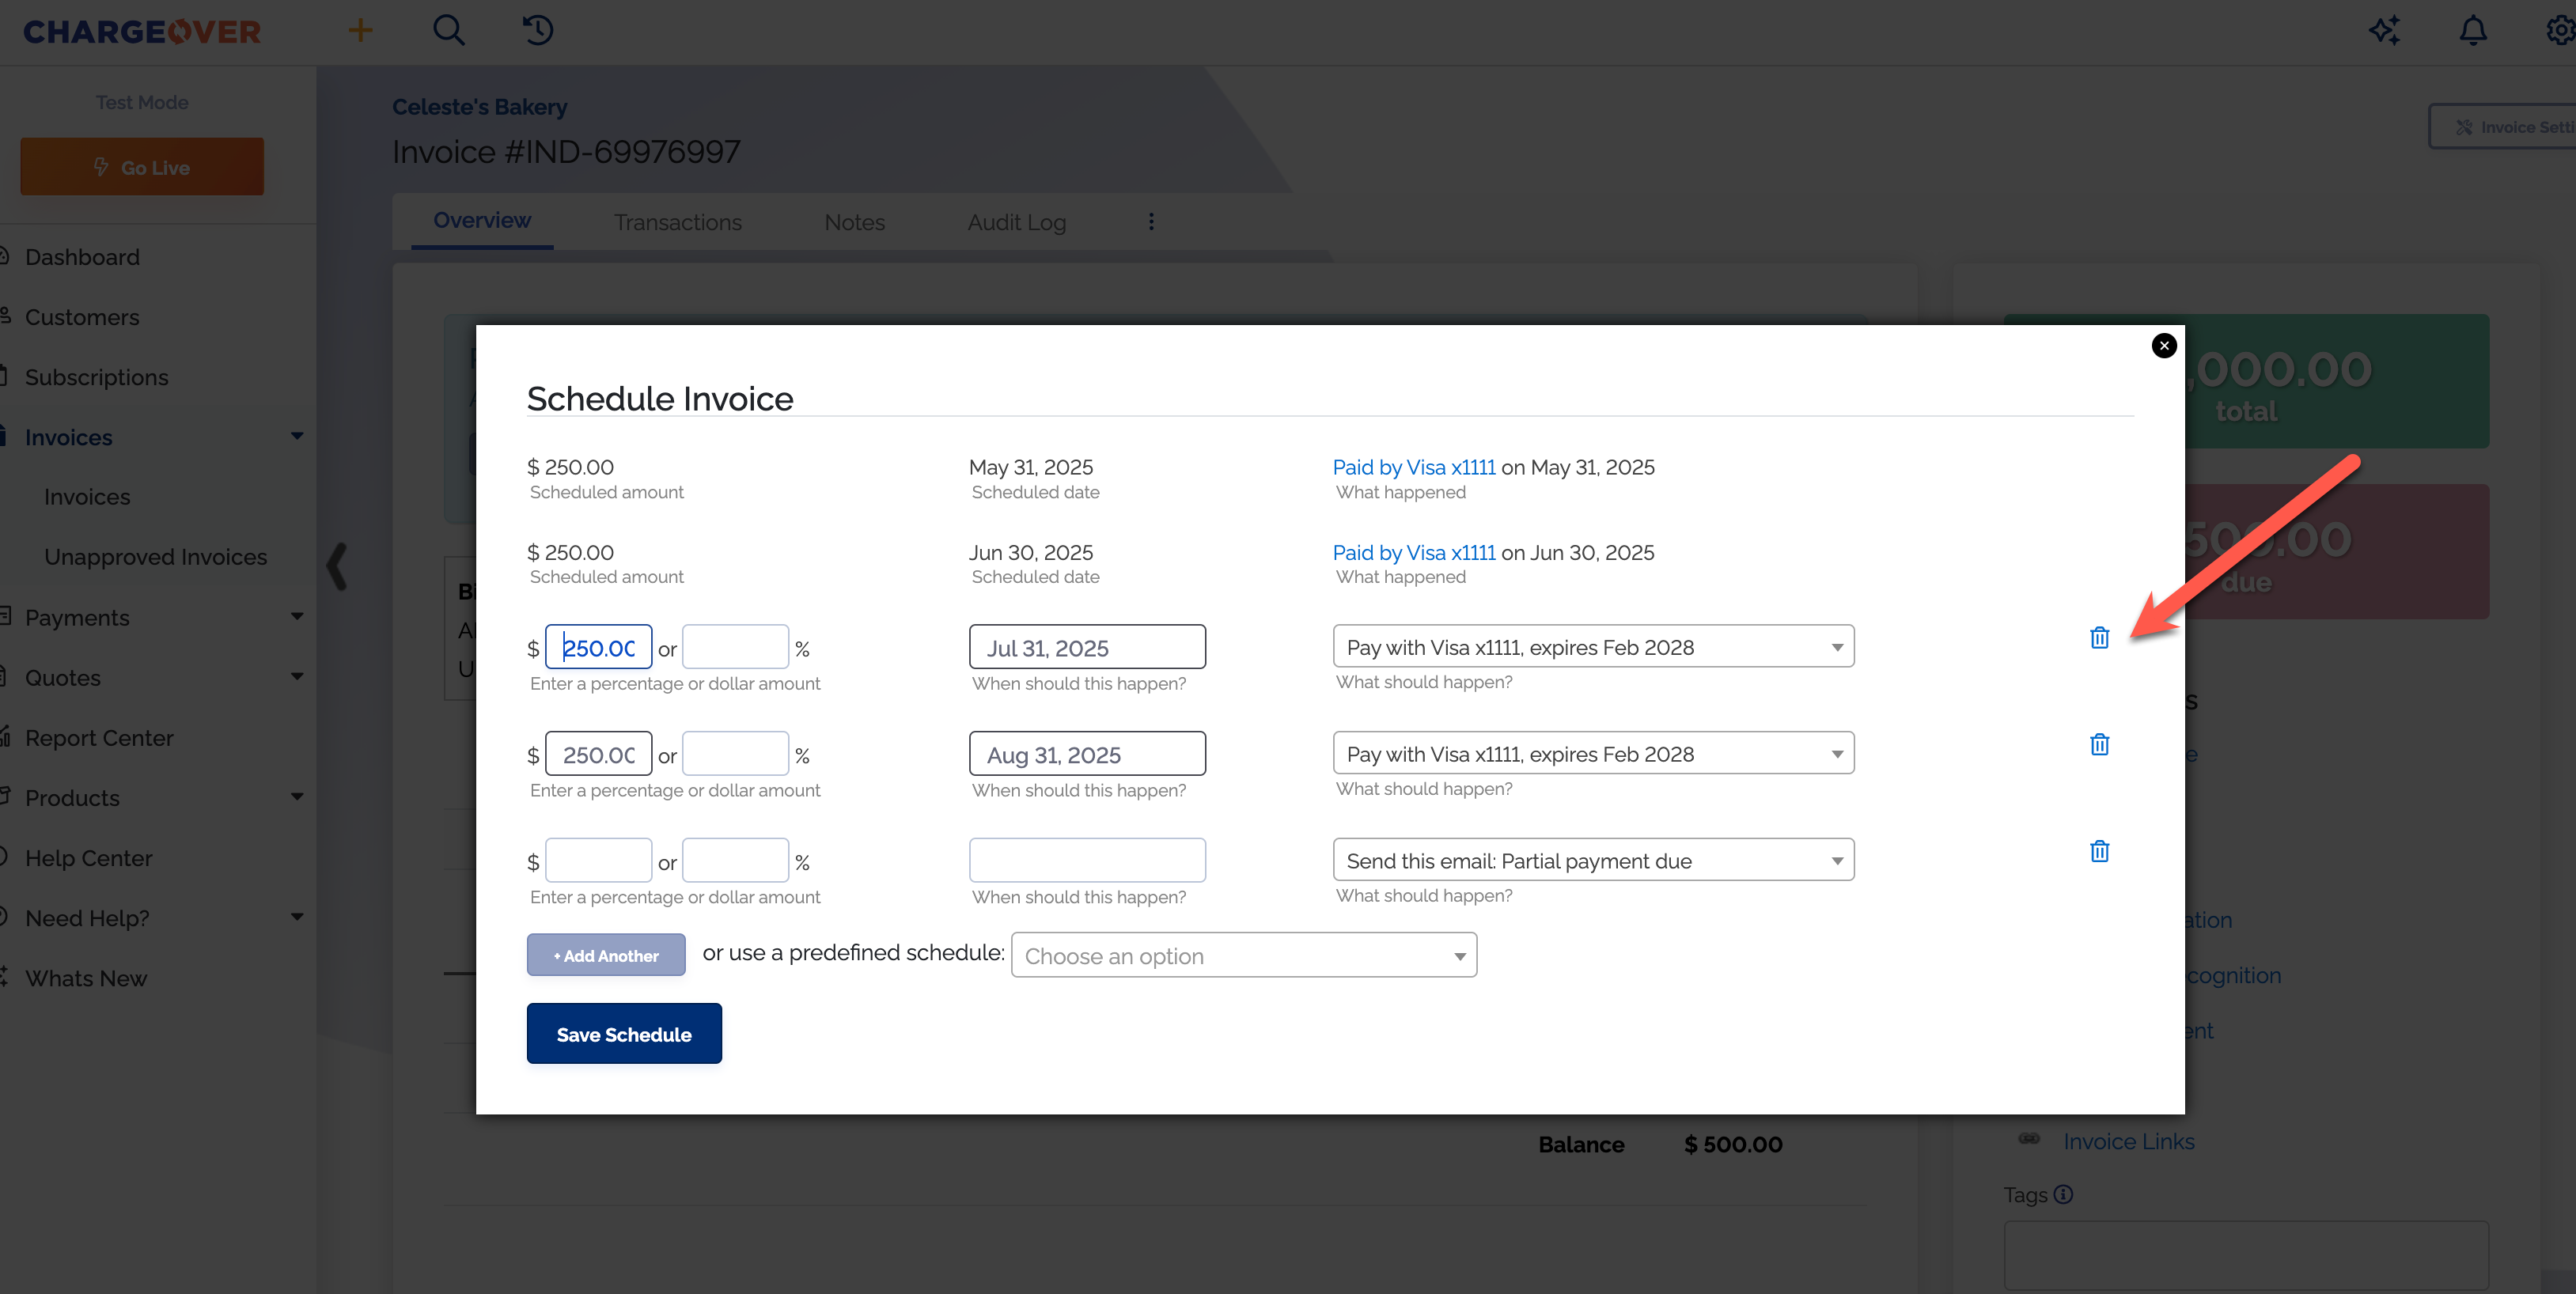This screenshot has height=1294, width=2576.
Task: Delete the Aug 31, 2025 schedule row
Action: pyautogui.click(x=2100, y=745)
